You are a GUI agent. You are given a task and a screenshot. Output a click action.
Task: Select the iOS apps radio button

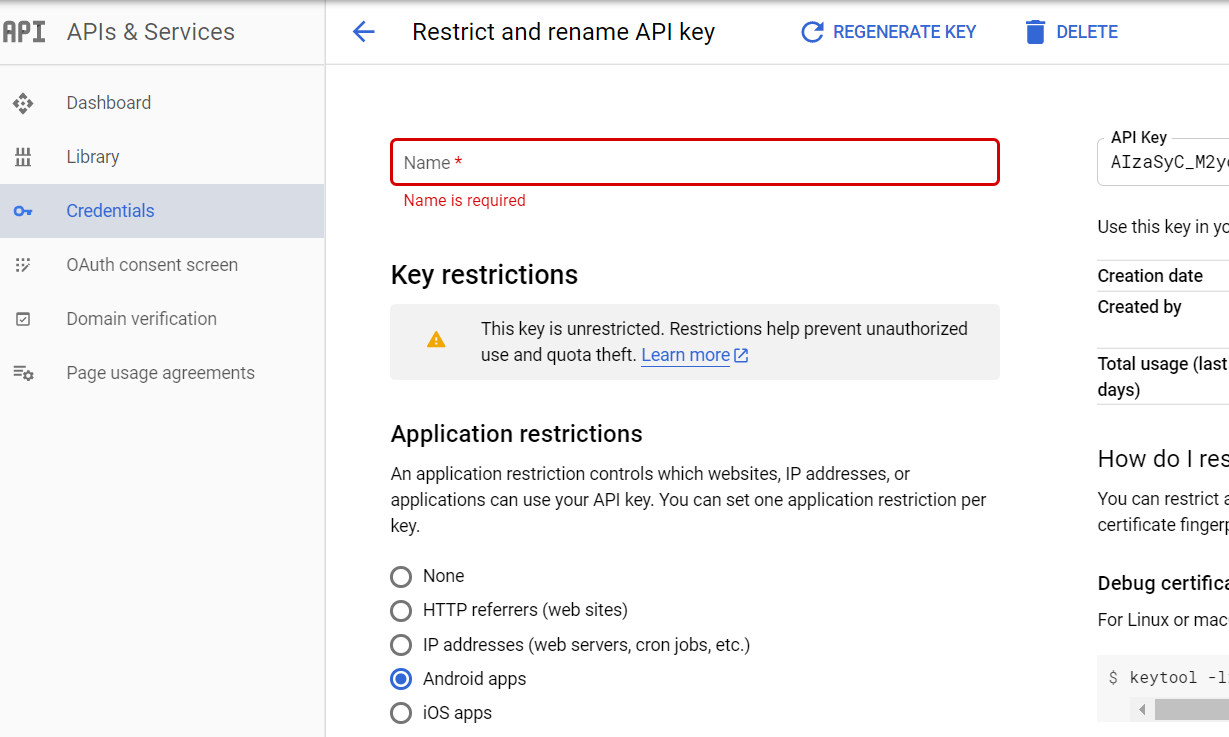point(401,713)
